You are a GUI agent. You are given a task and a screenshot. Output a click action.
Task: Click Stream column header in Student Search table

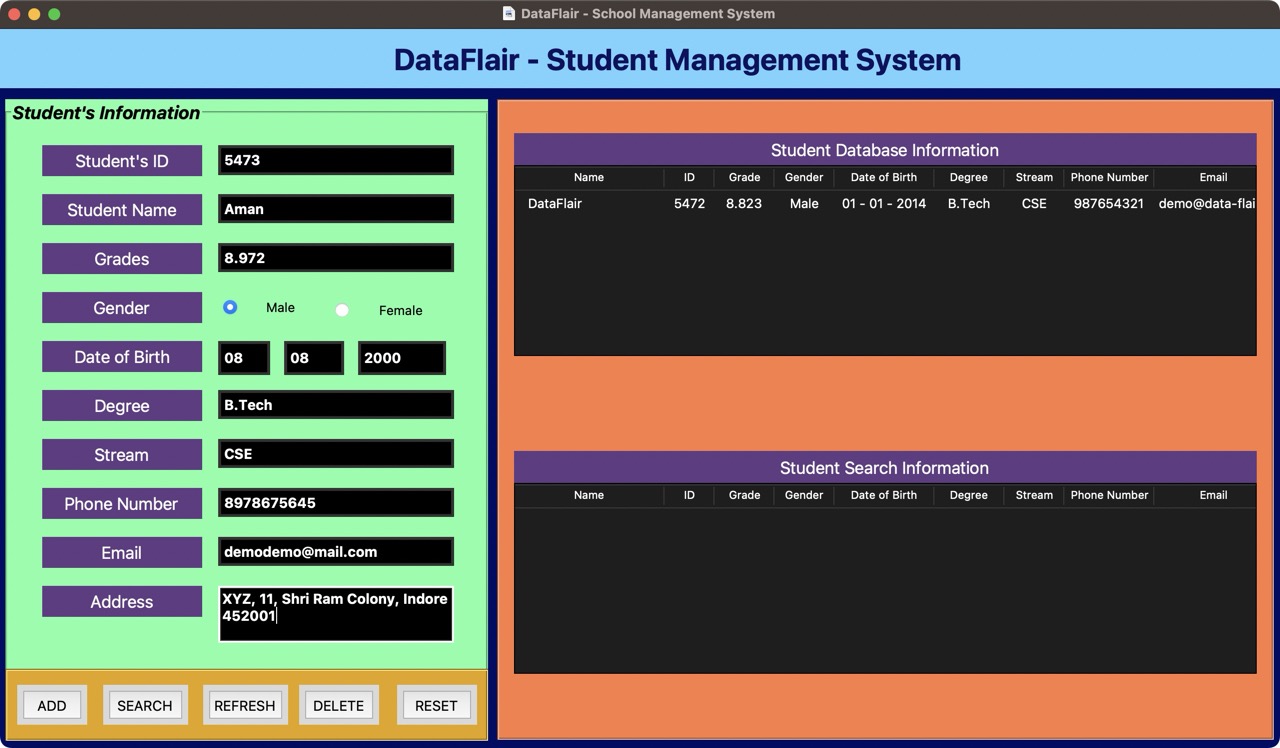tap(1034, 495)
